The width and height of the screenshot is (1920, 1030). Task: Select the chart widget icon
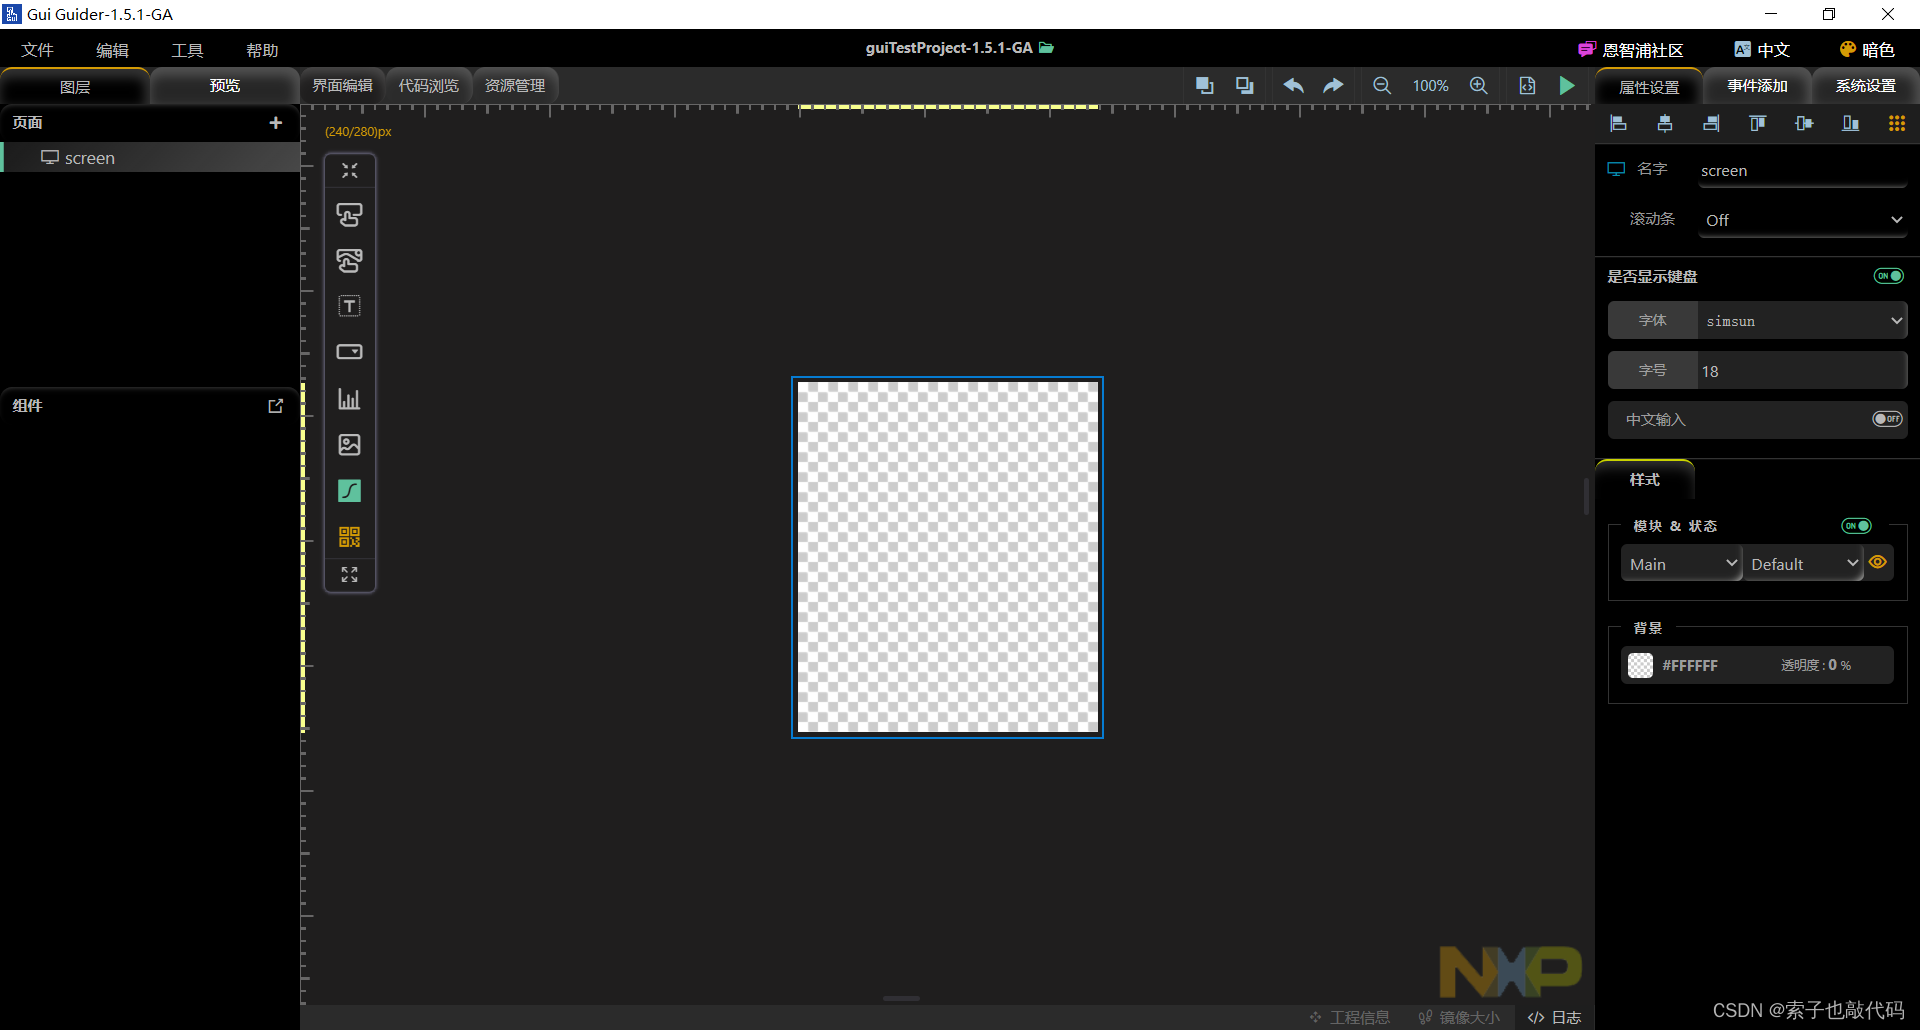click(349, 399)
